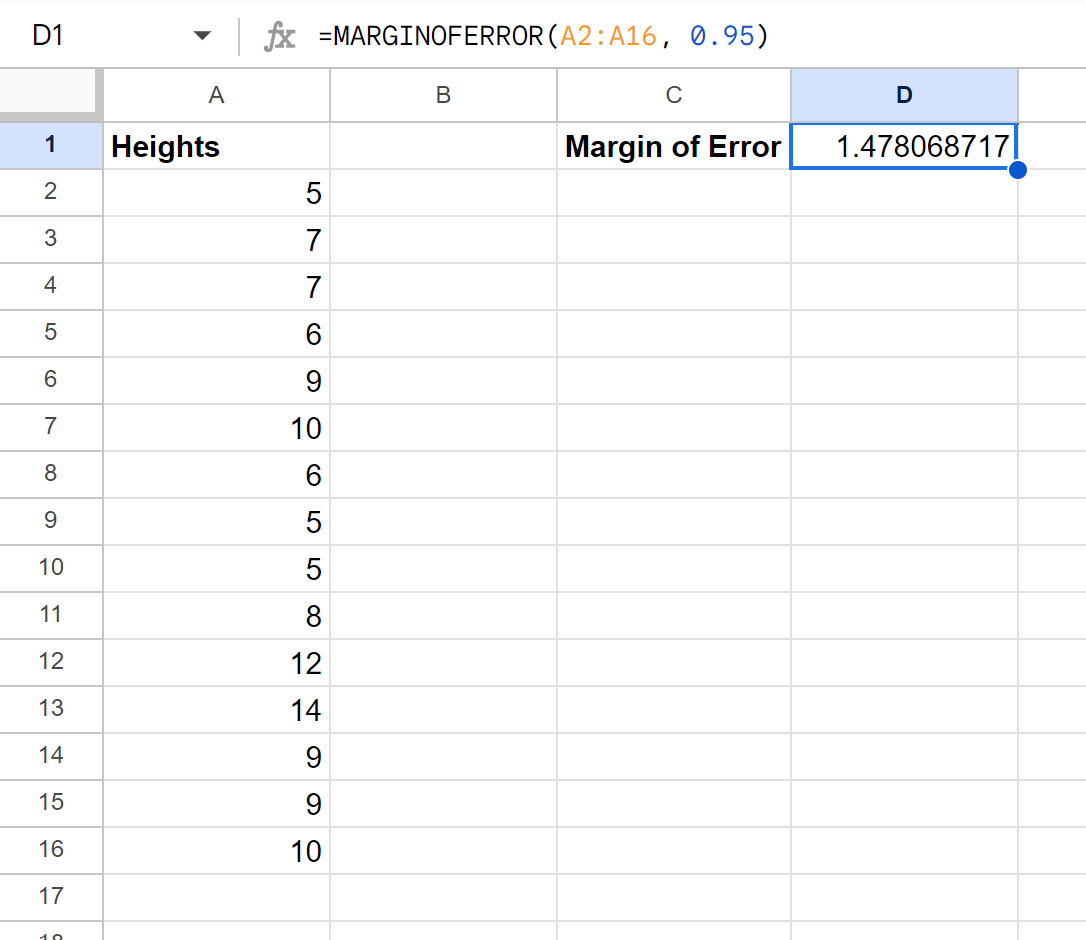Viewport: 1086px width, 940px height.
Task: Click cell D1 with value 1.478068717
Action: click(x=904, y=146)
